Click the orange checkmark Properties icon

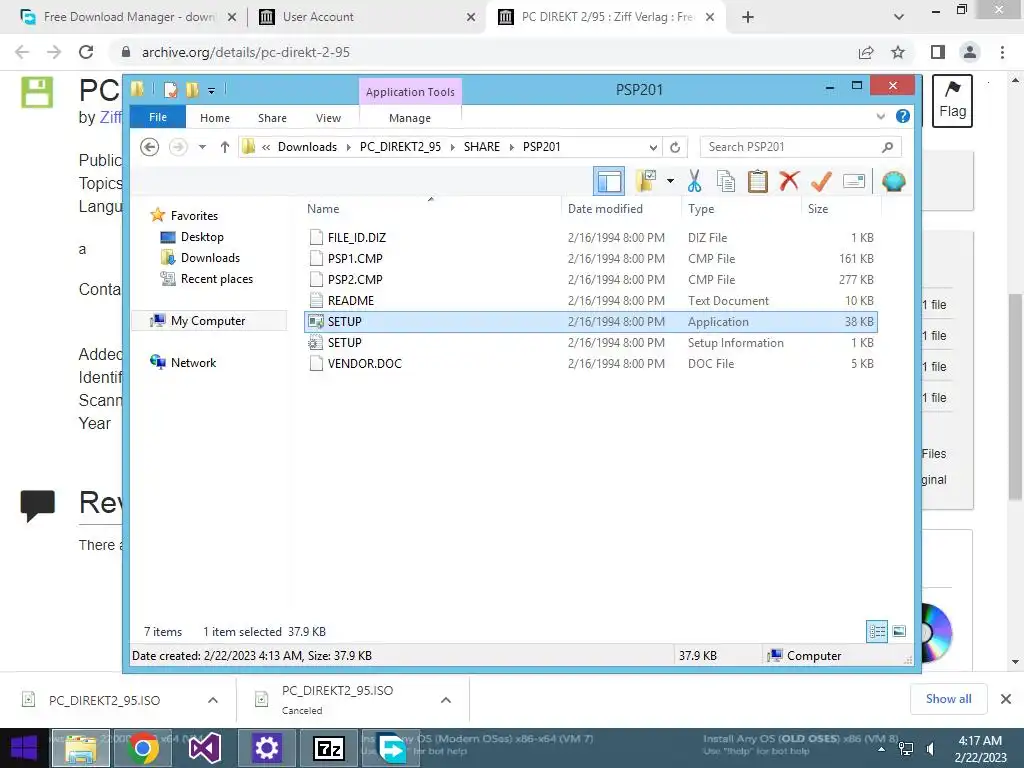[821, 181]
